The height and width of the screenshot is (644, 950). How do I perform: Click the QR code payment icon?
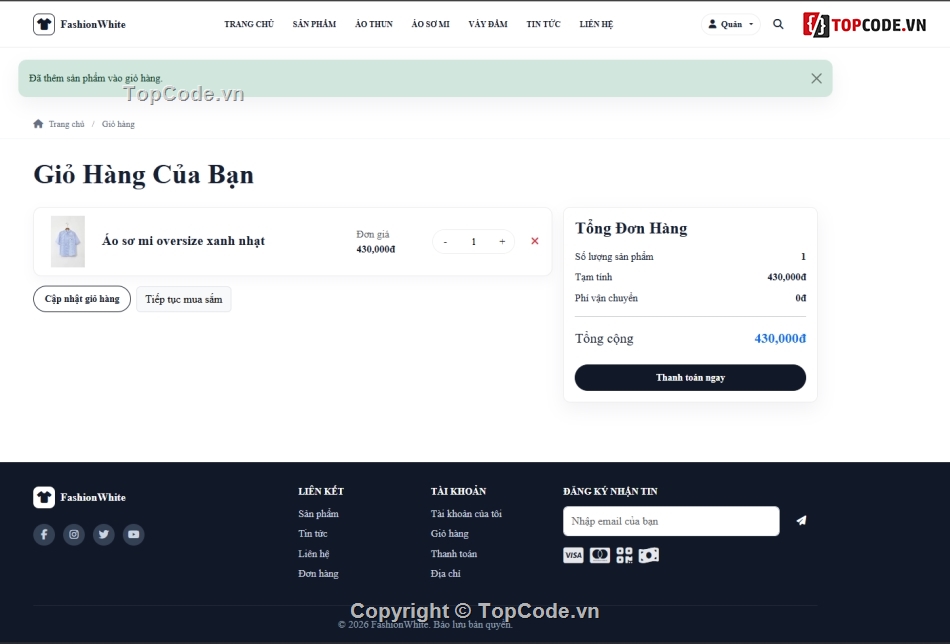pyautogui.click(x=624, y=555)
